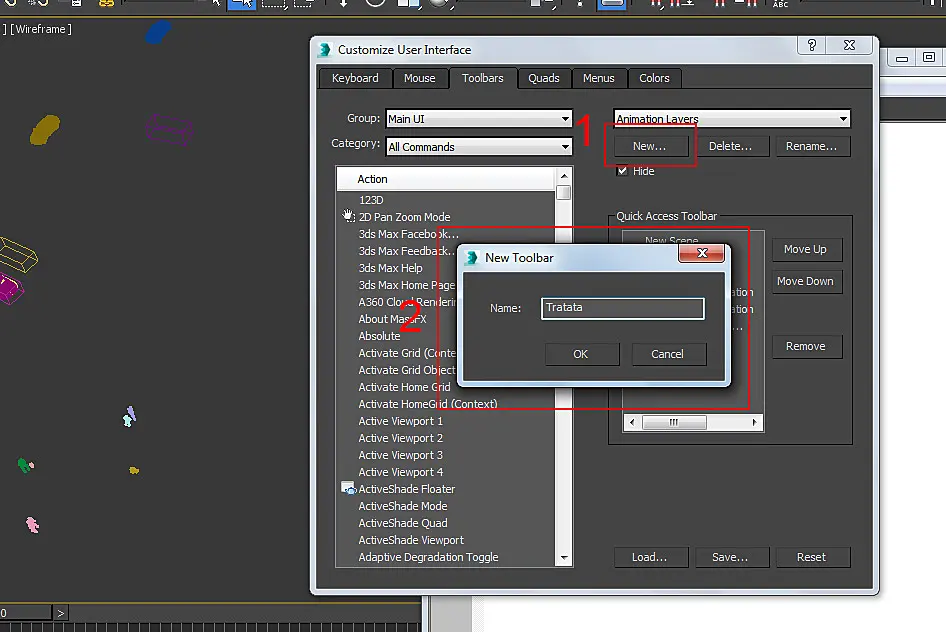This screenshot has width=946, height=632.
Task: Select the ActiveShade Mode action
Action: click(x=403, y=506)
